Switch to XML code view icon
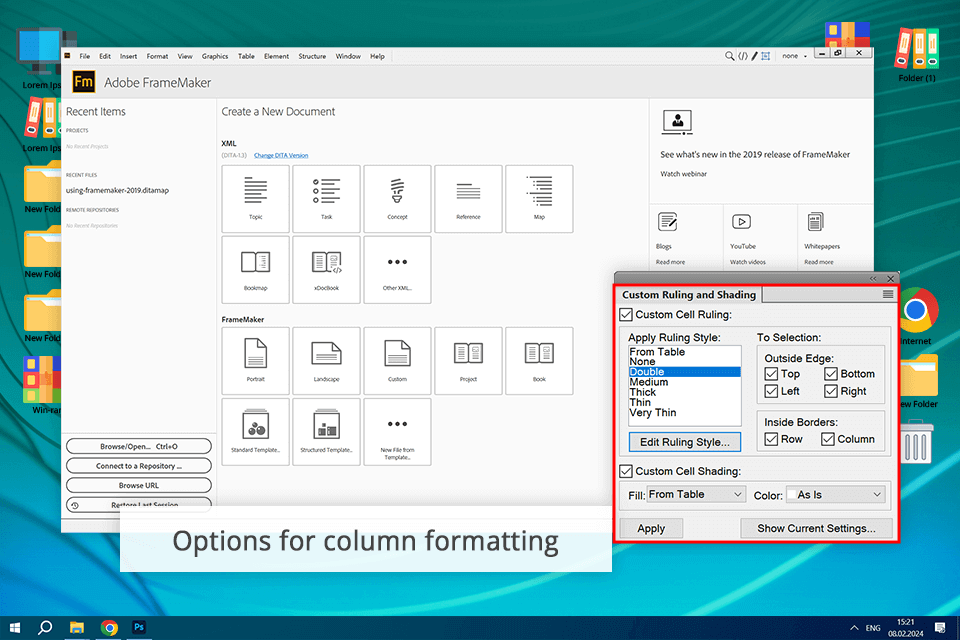Screen dimensions: 960x640 click(743, 56)
